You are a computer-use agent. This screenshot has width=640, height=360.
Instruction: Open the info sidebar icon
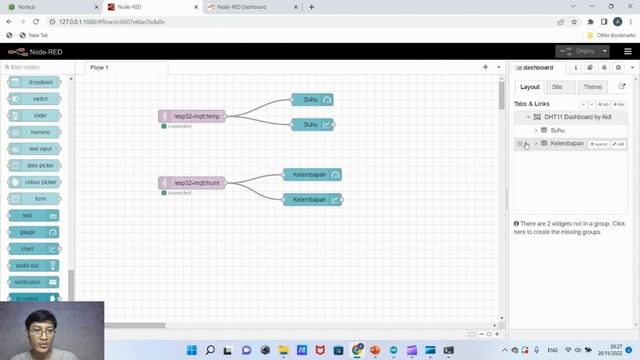coord(576,68)
